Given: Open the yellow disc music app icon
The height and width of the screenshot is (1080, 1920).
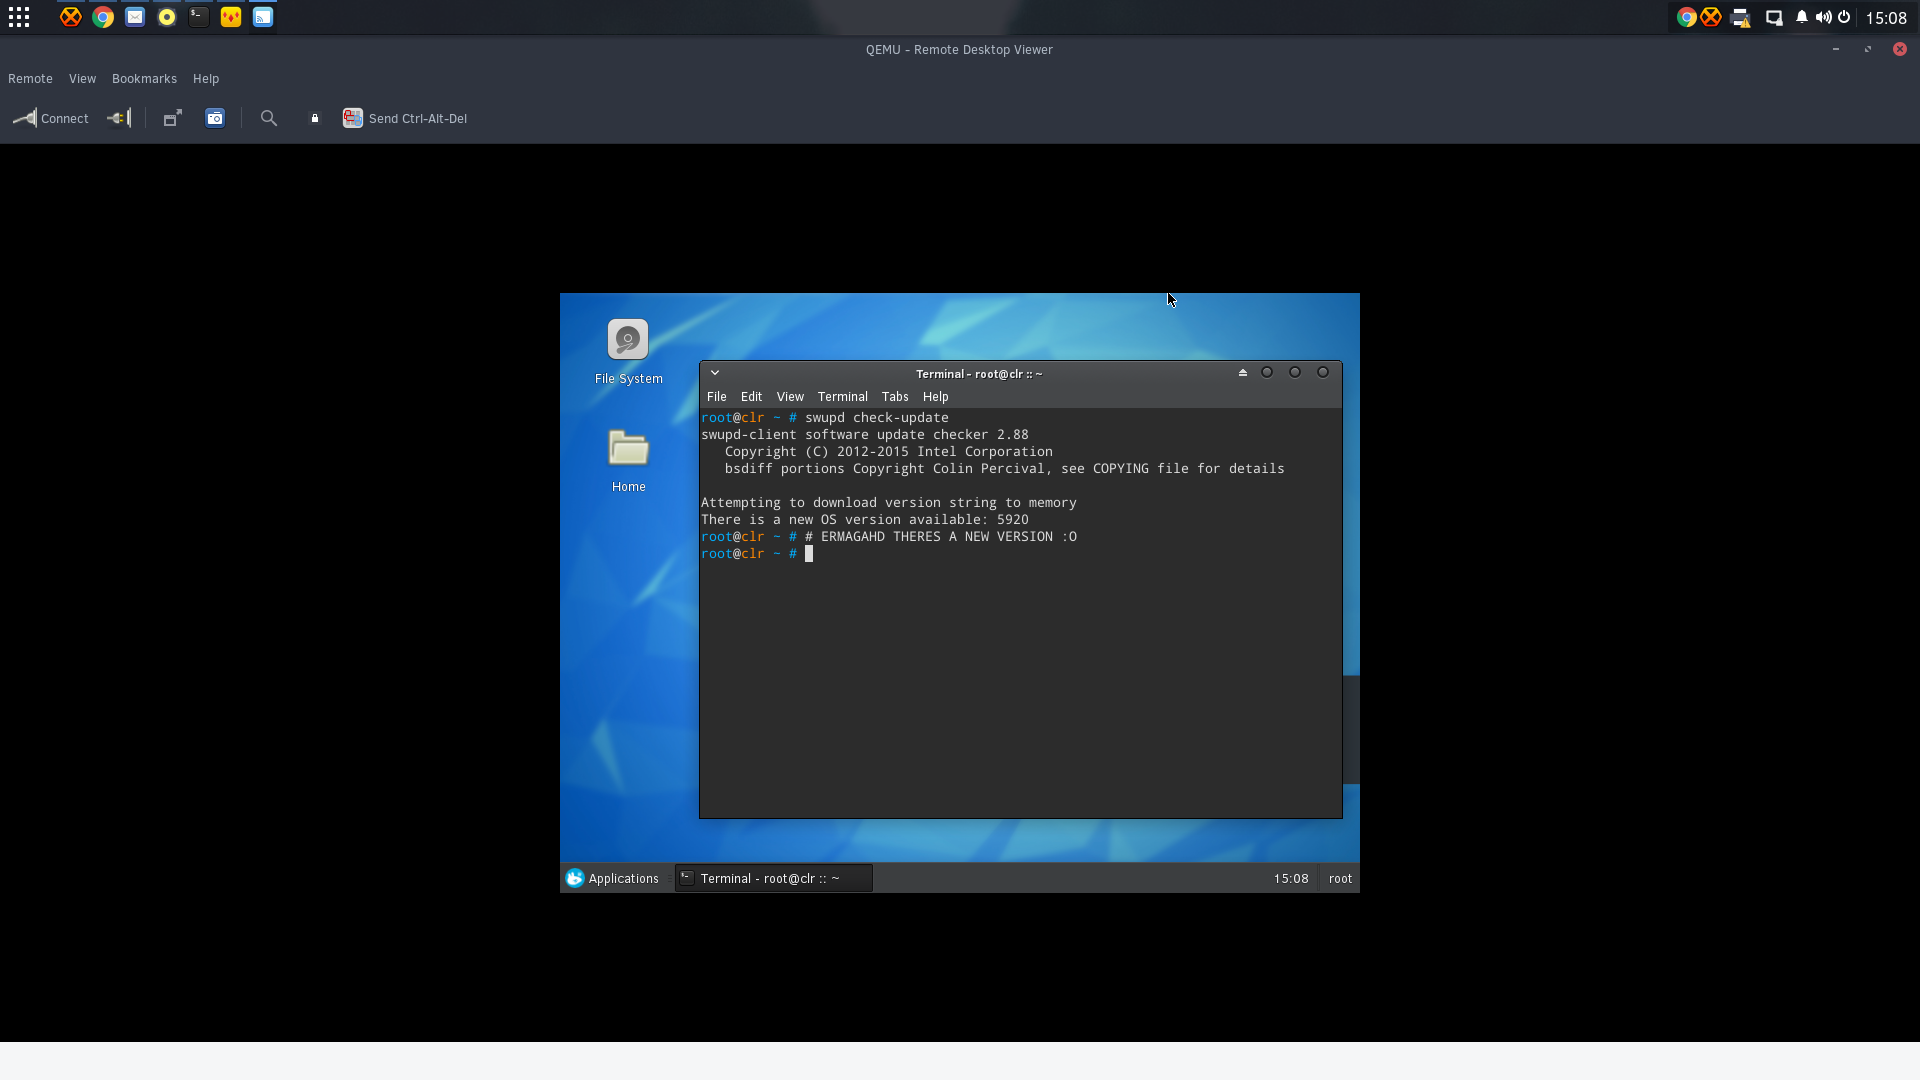Looking at the screenshot, I should coord(167,17).
